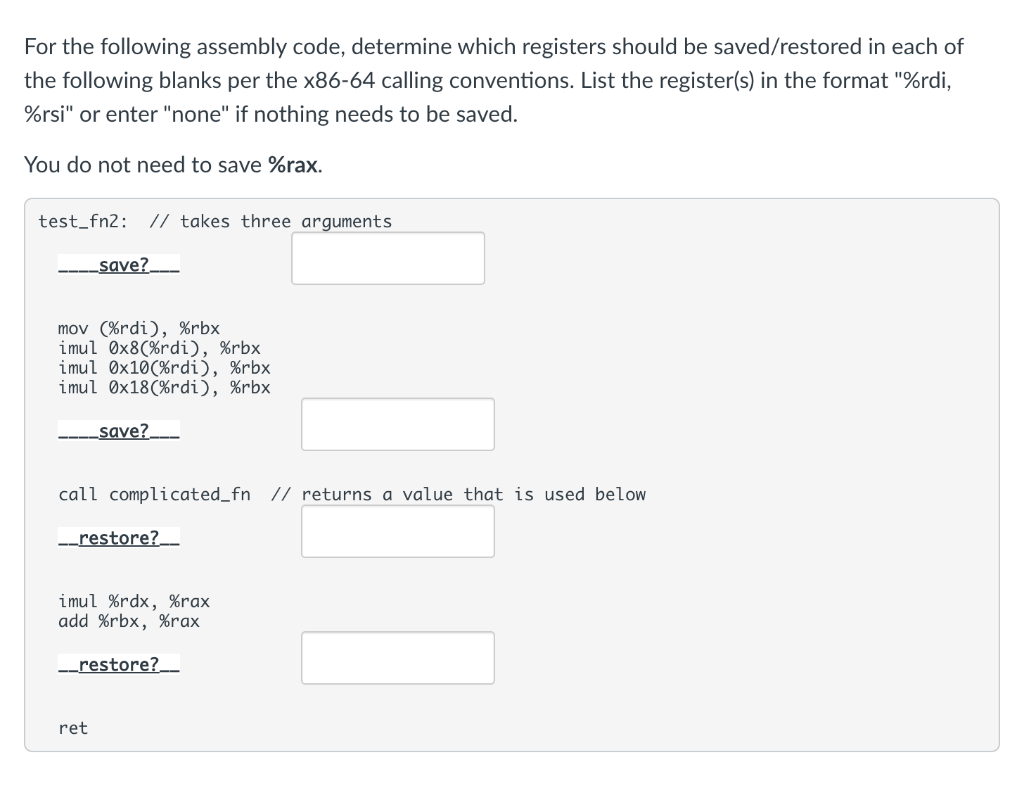Click the first restore? answer field
The height and width of the screenshot is (812, 1024).
[397, 531]
